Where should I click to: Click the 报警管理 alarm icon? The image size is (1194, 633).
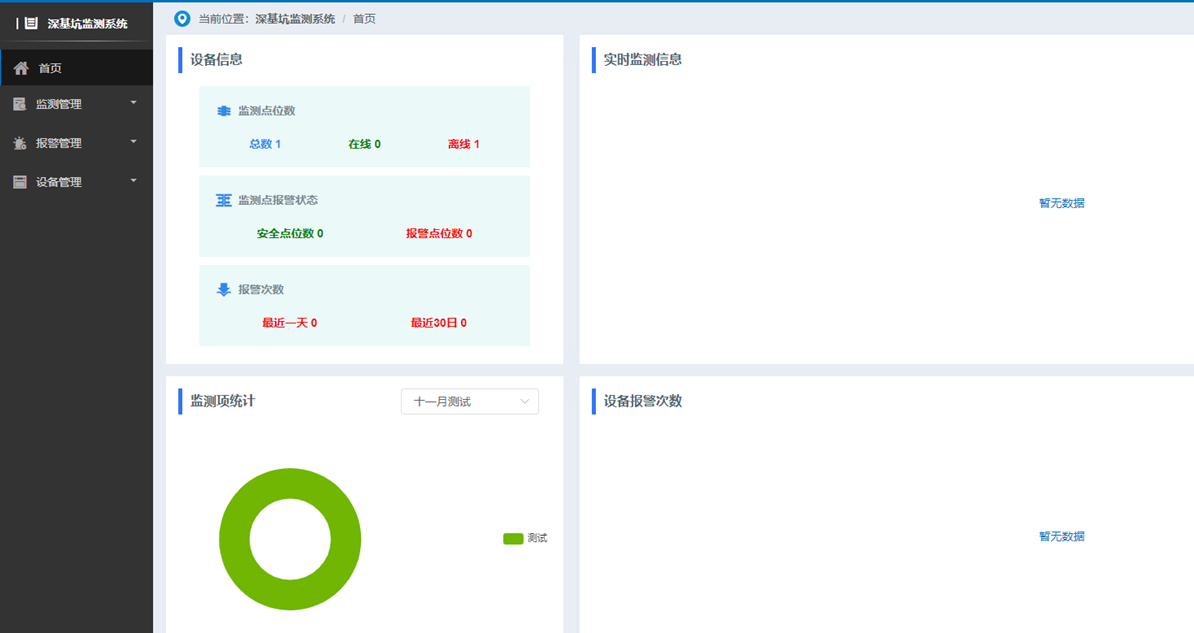pos(20,143)
